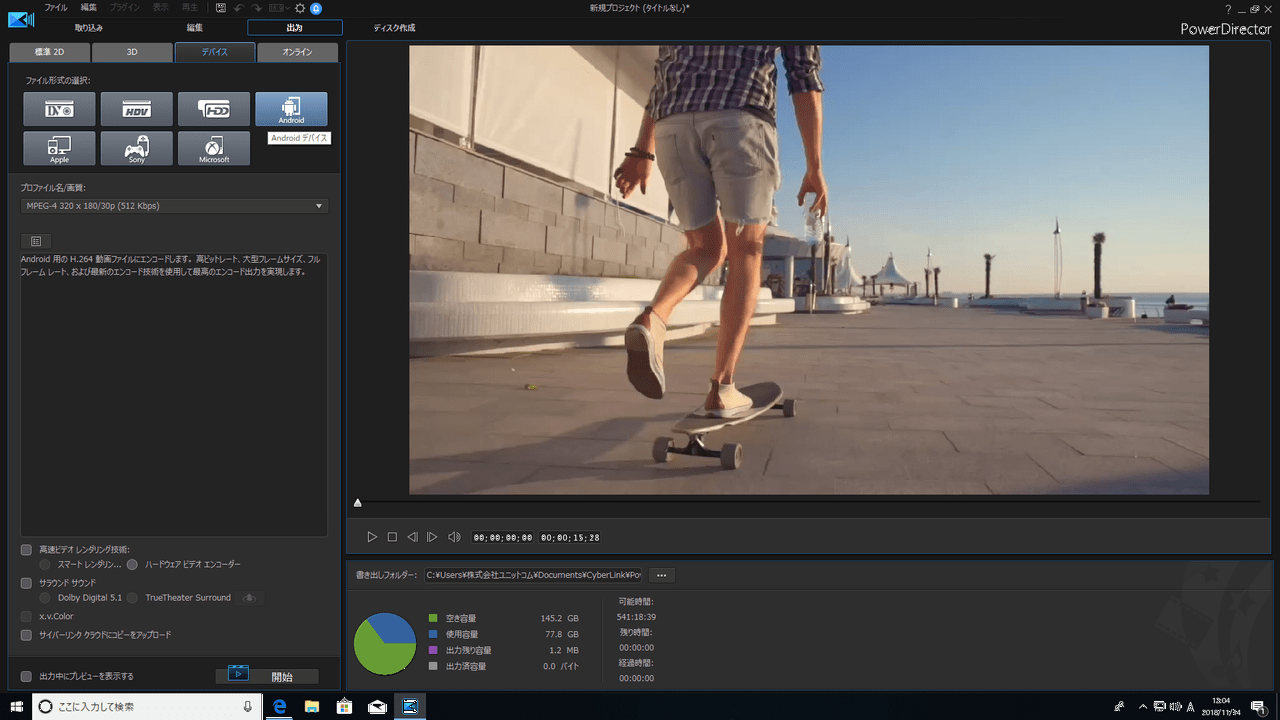Select the Microsoft Xbox device format icon

[x=214, y=149]
